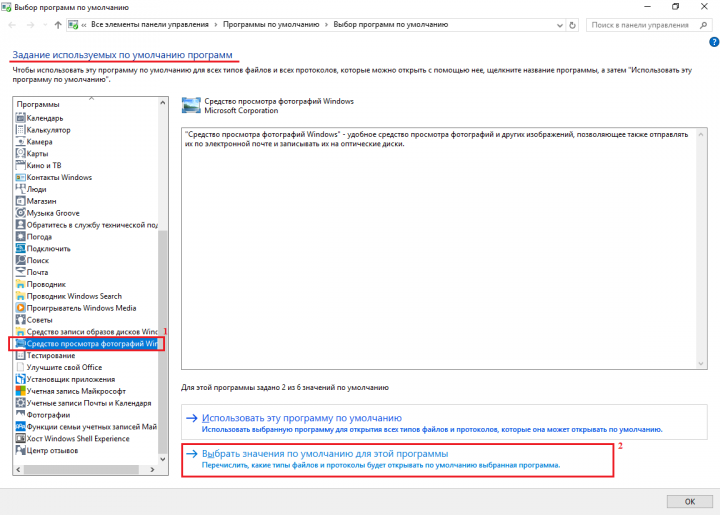Open address bar history dropdown
720x515 pixels.
click(x=559, y=25)
